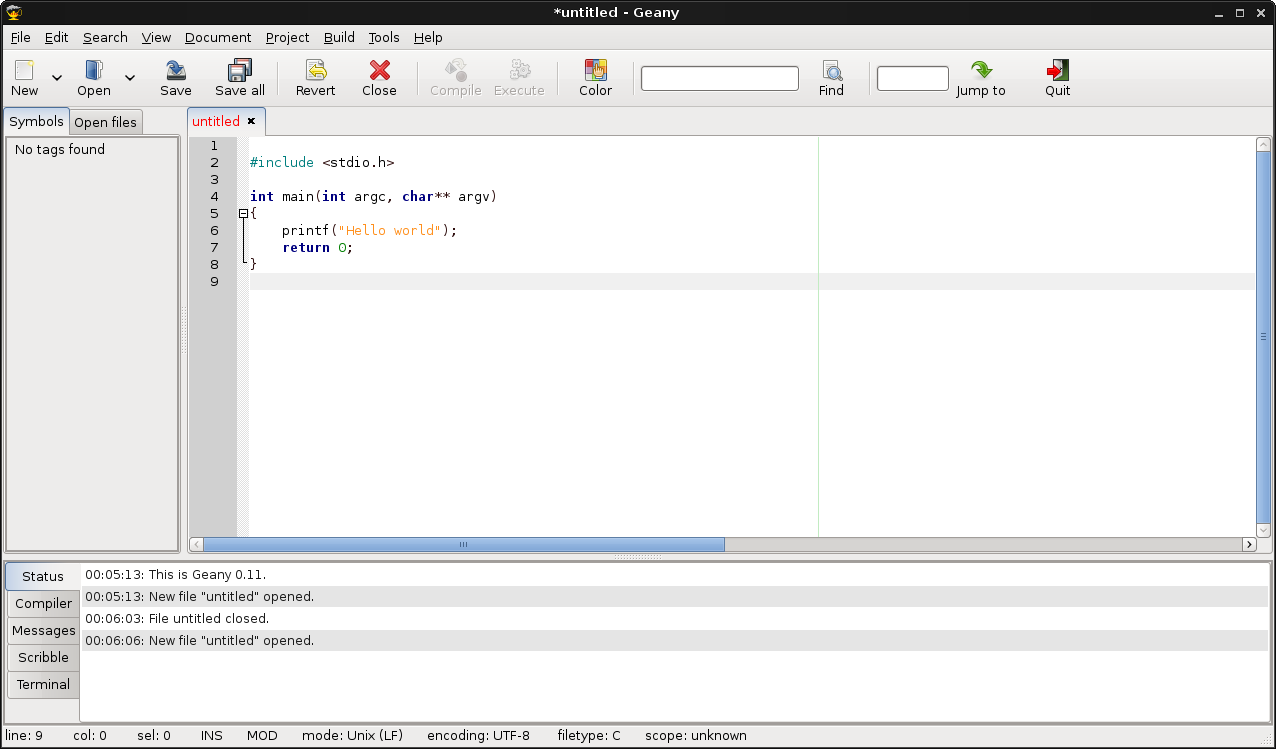Viewport: 1276px width, 749px height.
Task: Close the untitled document tab
Action: pos(251,121)
